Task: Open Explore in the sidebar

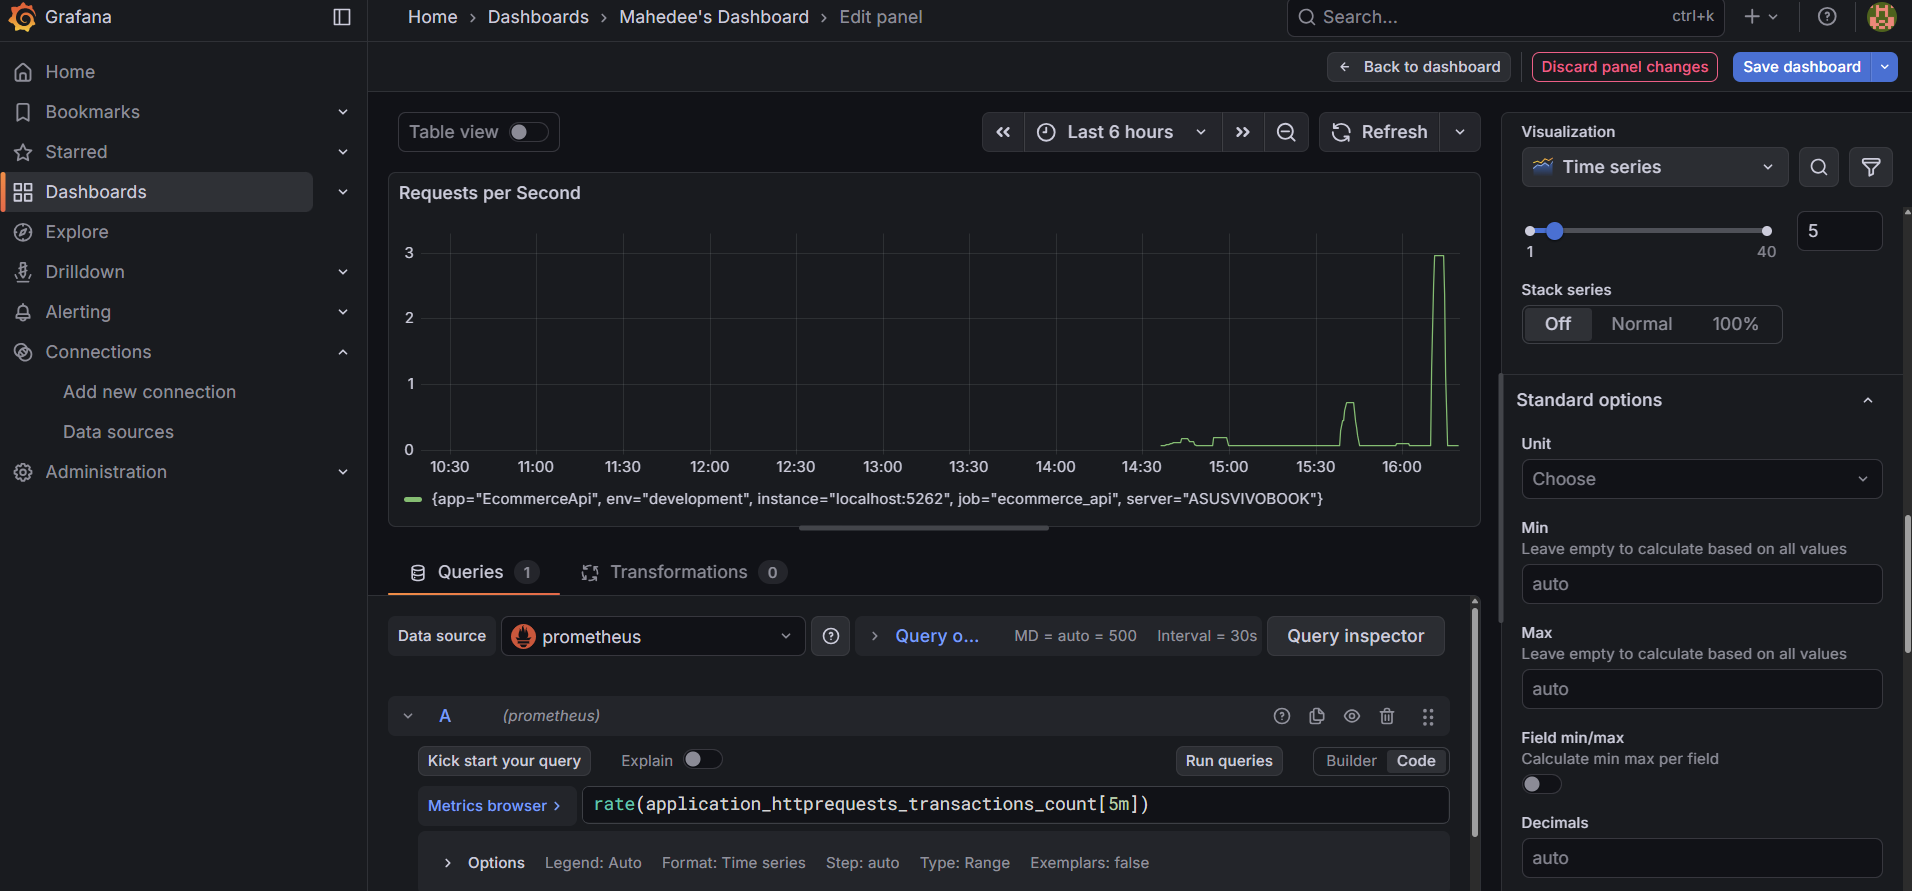Action: (x=77, y=232)
